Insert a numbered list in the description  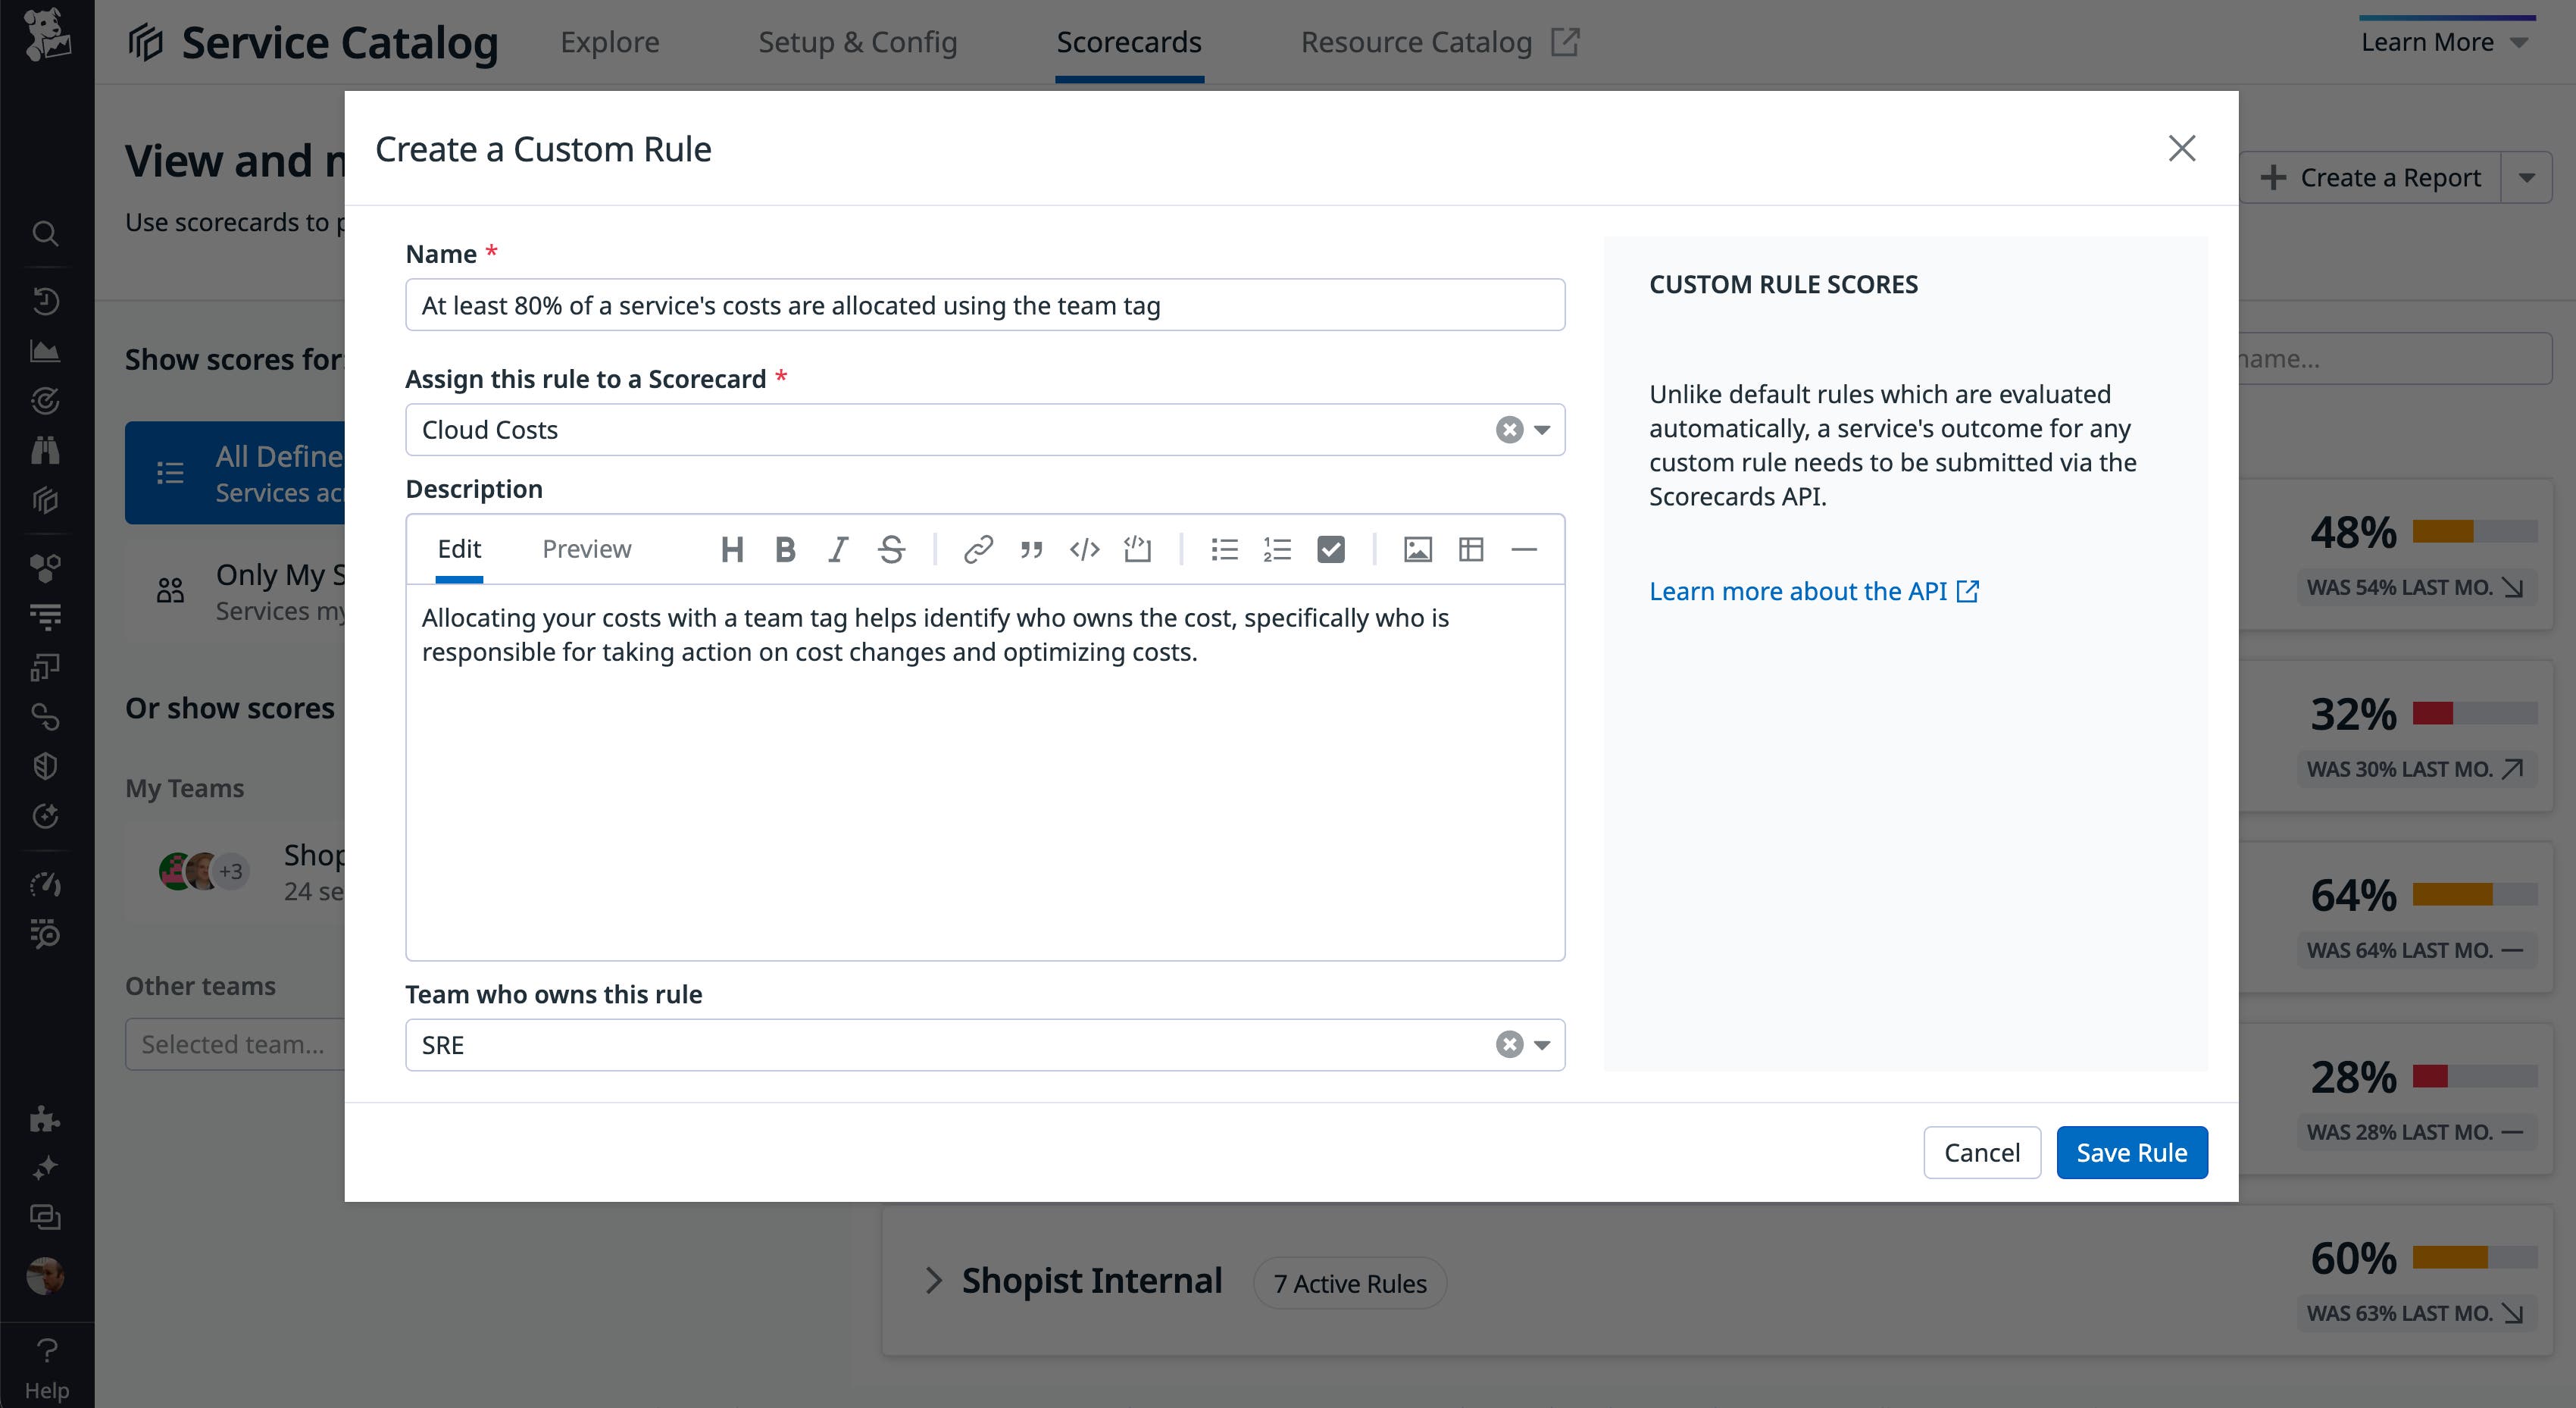pyautogui.click(x=1277, y=549)
